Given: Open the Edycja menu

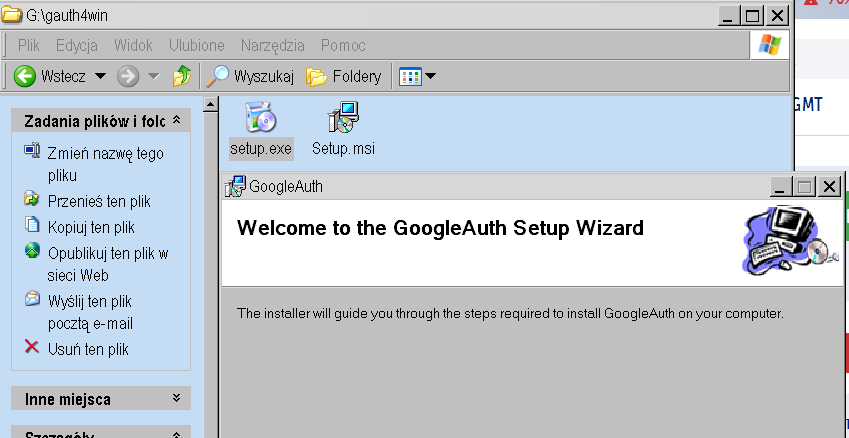Looking at the screenshot, I should click(76, 45).
